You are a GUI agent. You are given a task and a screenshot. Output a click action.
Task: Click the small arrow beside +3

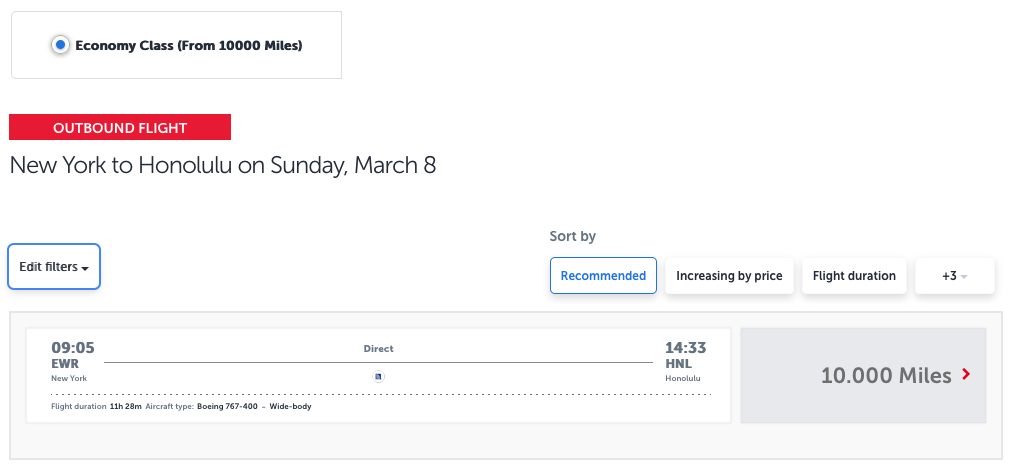tap(965, 277)
